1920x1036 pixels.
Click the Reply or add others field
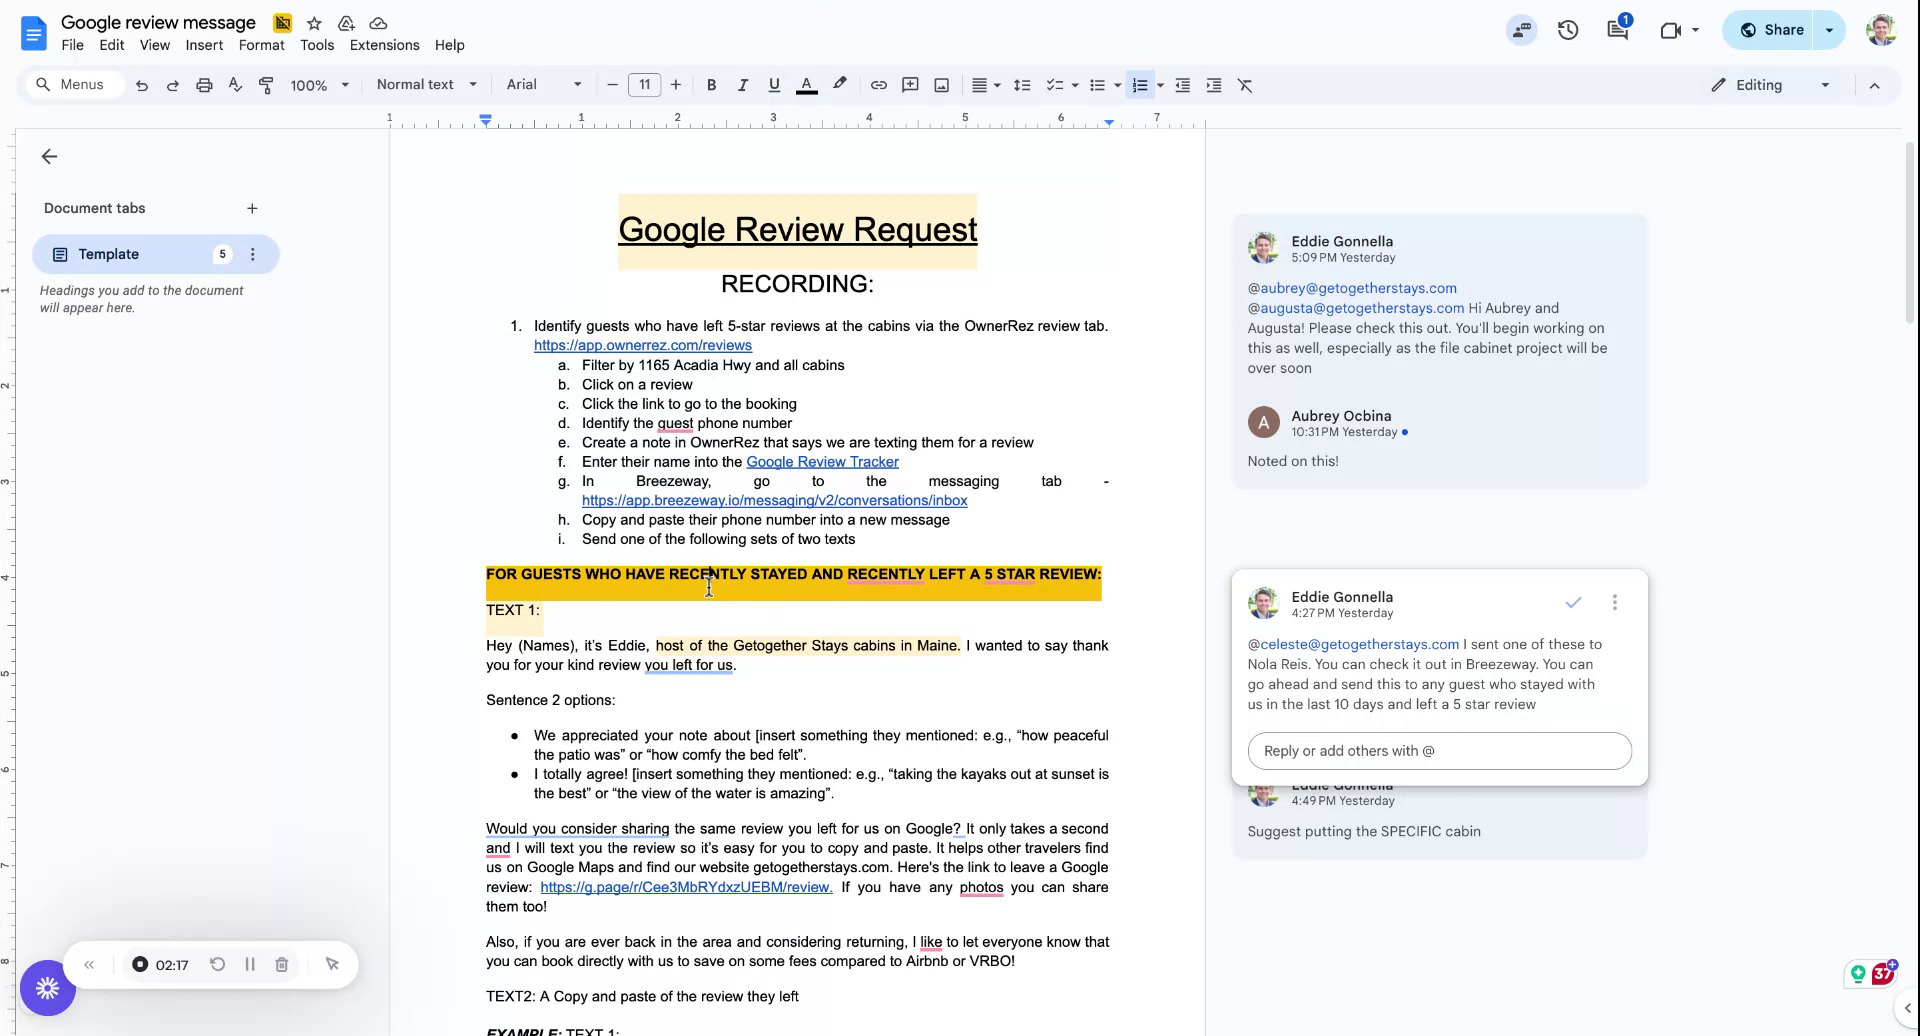point(1439,751)
